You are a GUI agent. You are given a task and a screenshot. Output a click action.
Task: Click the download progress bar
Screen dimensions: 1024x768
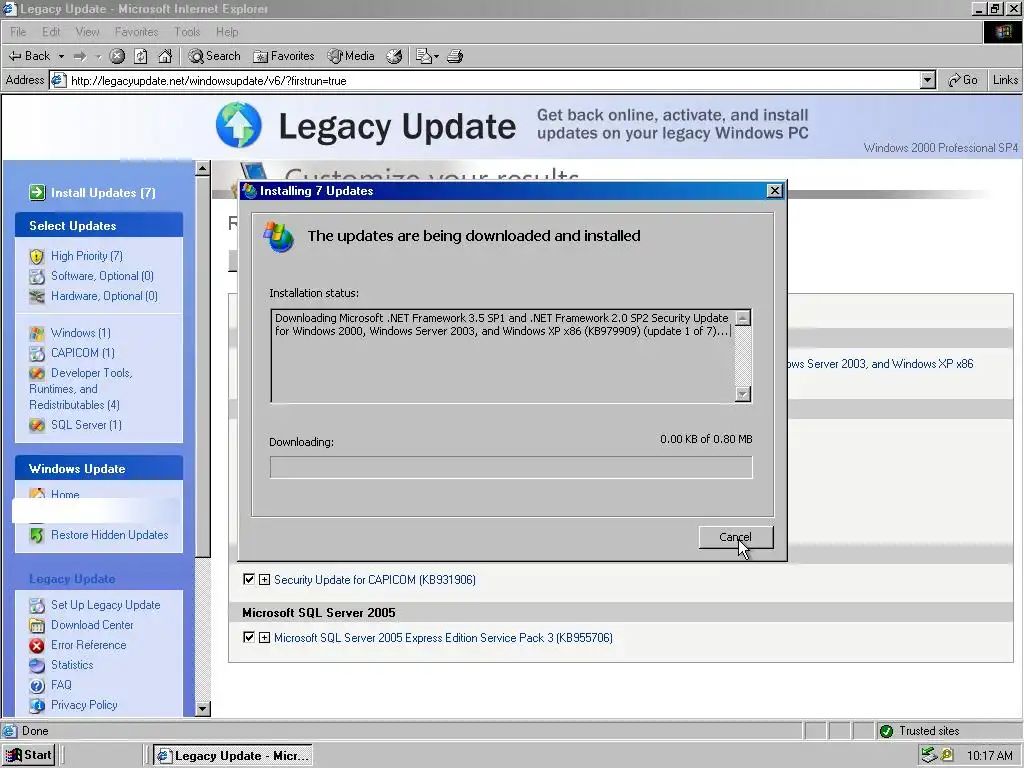(511, 467)
